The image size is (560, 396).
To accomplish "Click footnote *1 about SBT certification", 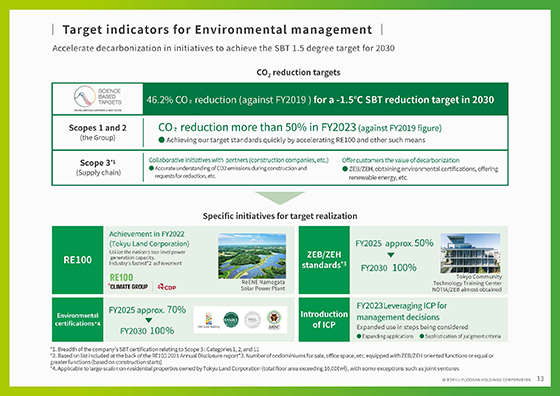I will 155,349.
